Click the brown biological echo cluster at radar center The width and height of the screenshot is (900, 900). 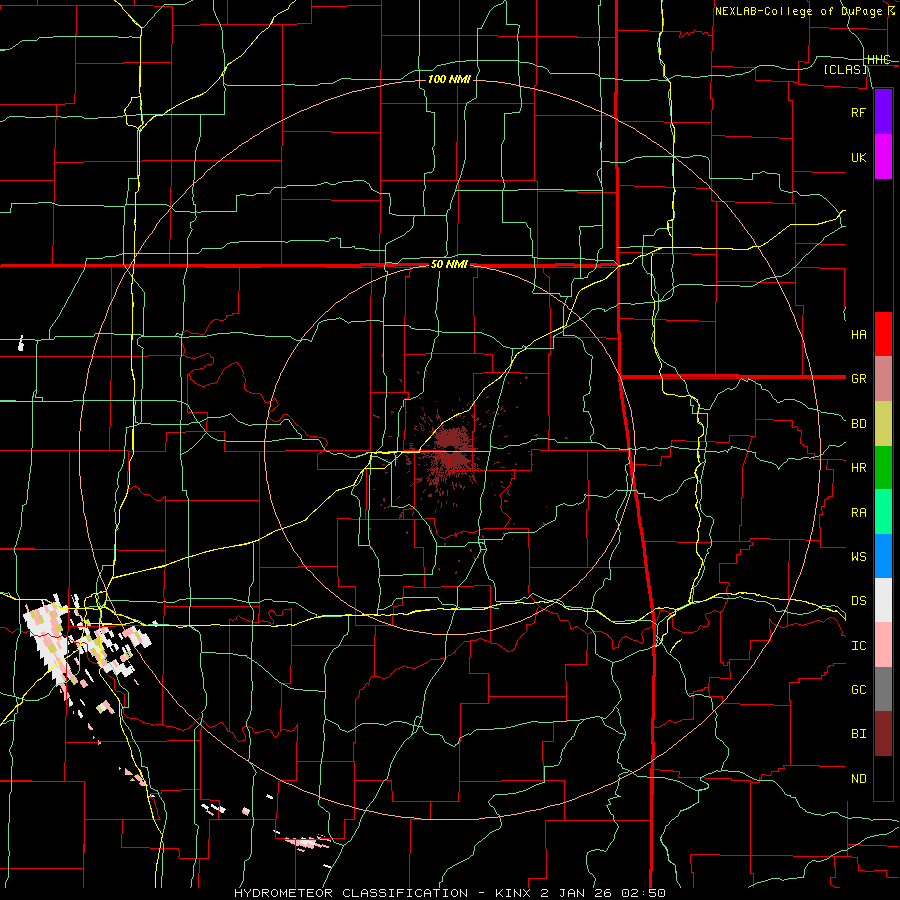click(453, 451)
